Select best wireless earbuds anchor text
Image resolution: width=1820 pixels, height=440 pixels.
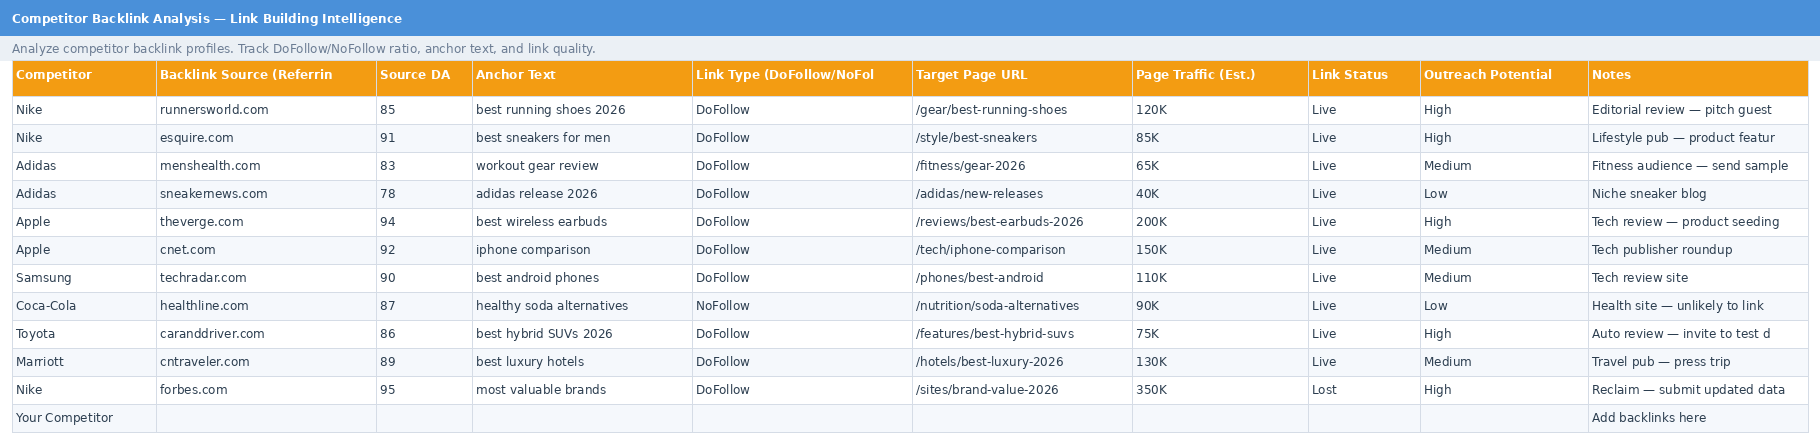coord(582,223)
